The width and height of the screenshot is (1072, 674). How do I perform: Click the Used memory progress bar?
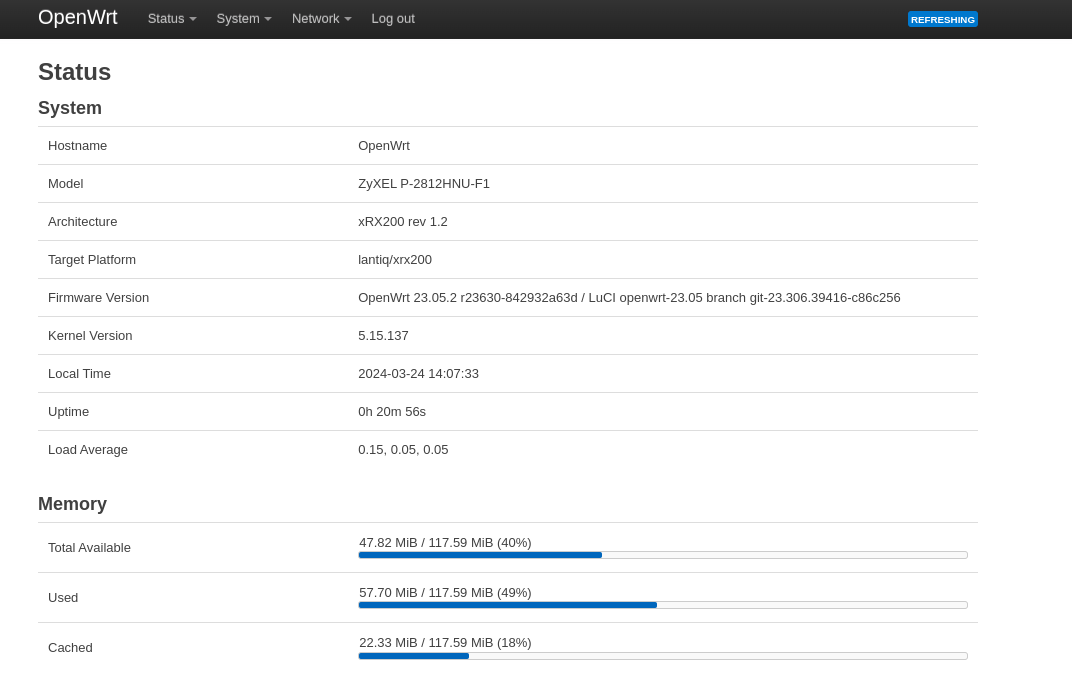[662, 605]
